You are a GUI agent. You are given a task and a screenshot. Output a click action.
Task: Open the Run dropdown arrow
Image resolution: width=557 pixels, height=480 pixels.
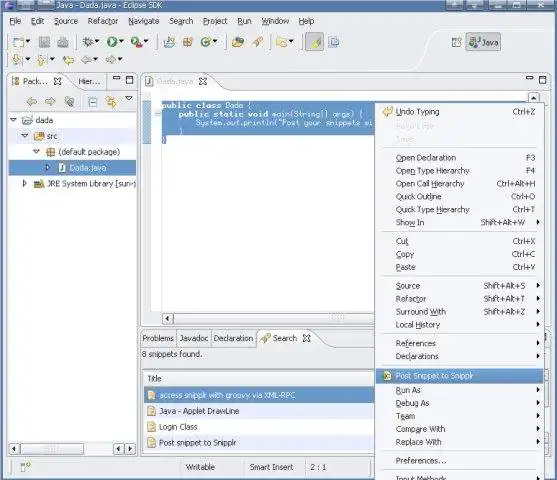(x=121, y=41)
